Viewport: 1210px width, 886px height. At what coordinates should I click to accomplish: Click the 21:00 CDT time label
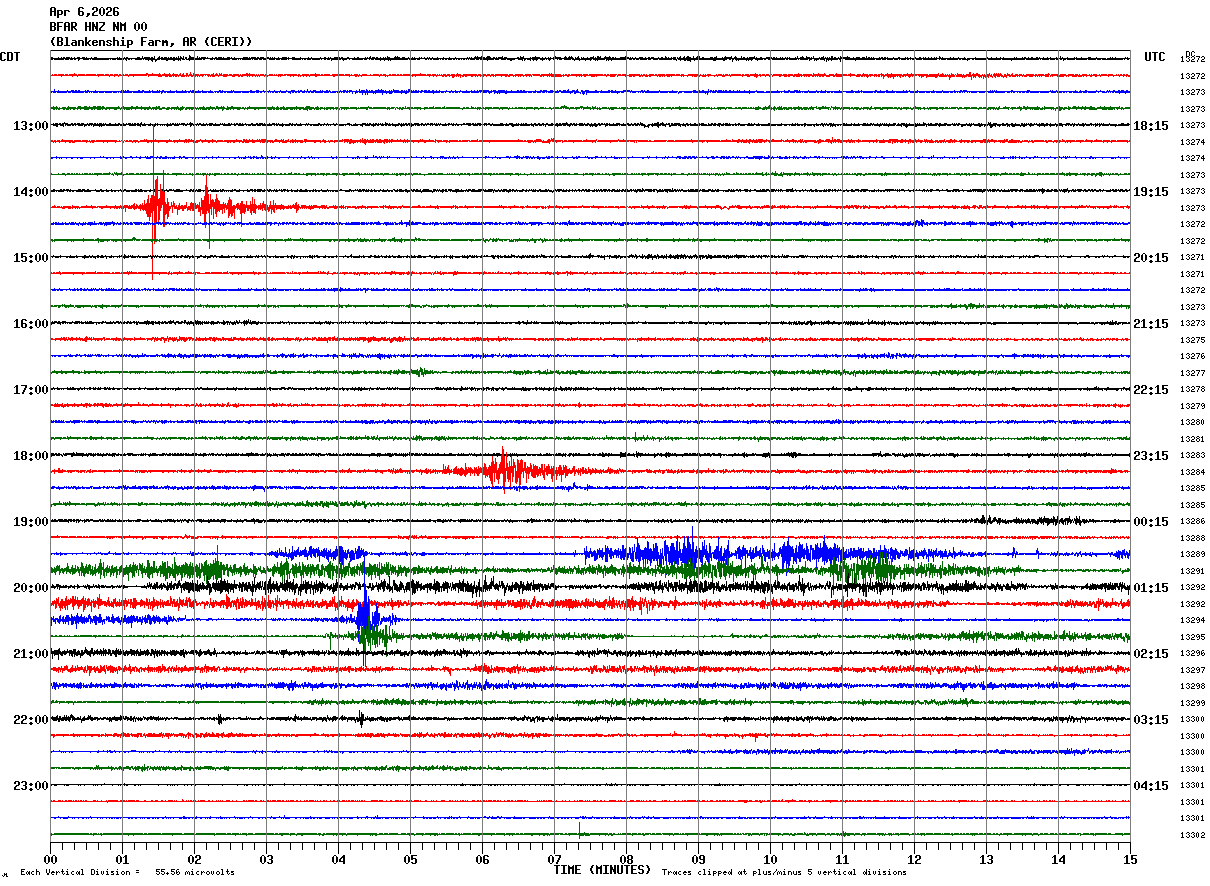(x=31, y=654)
